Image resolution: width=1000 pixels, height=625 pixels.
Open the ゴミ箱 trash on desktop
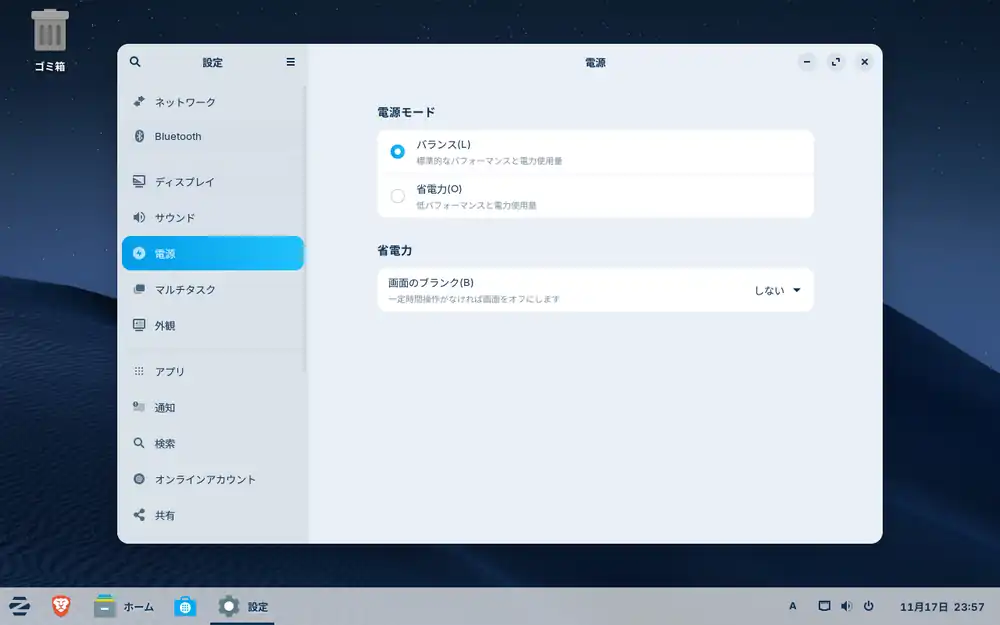pos(49,40)
